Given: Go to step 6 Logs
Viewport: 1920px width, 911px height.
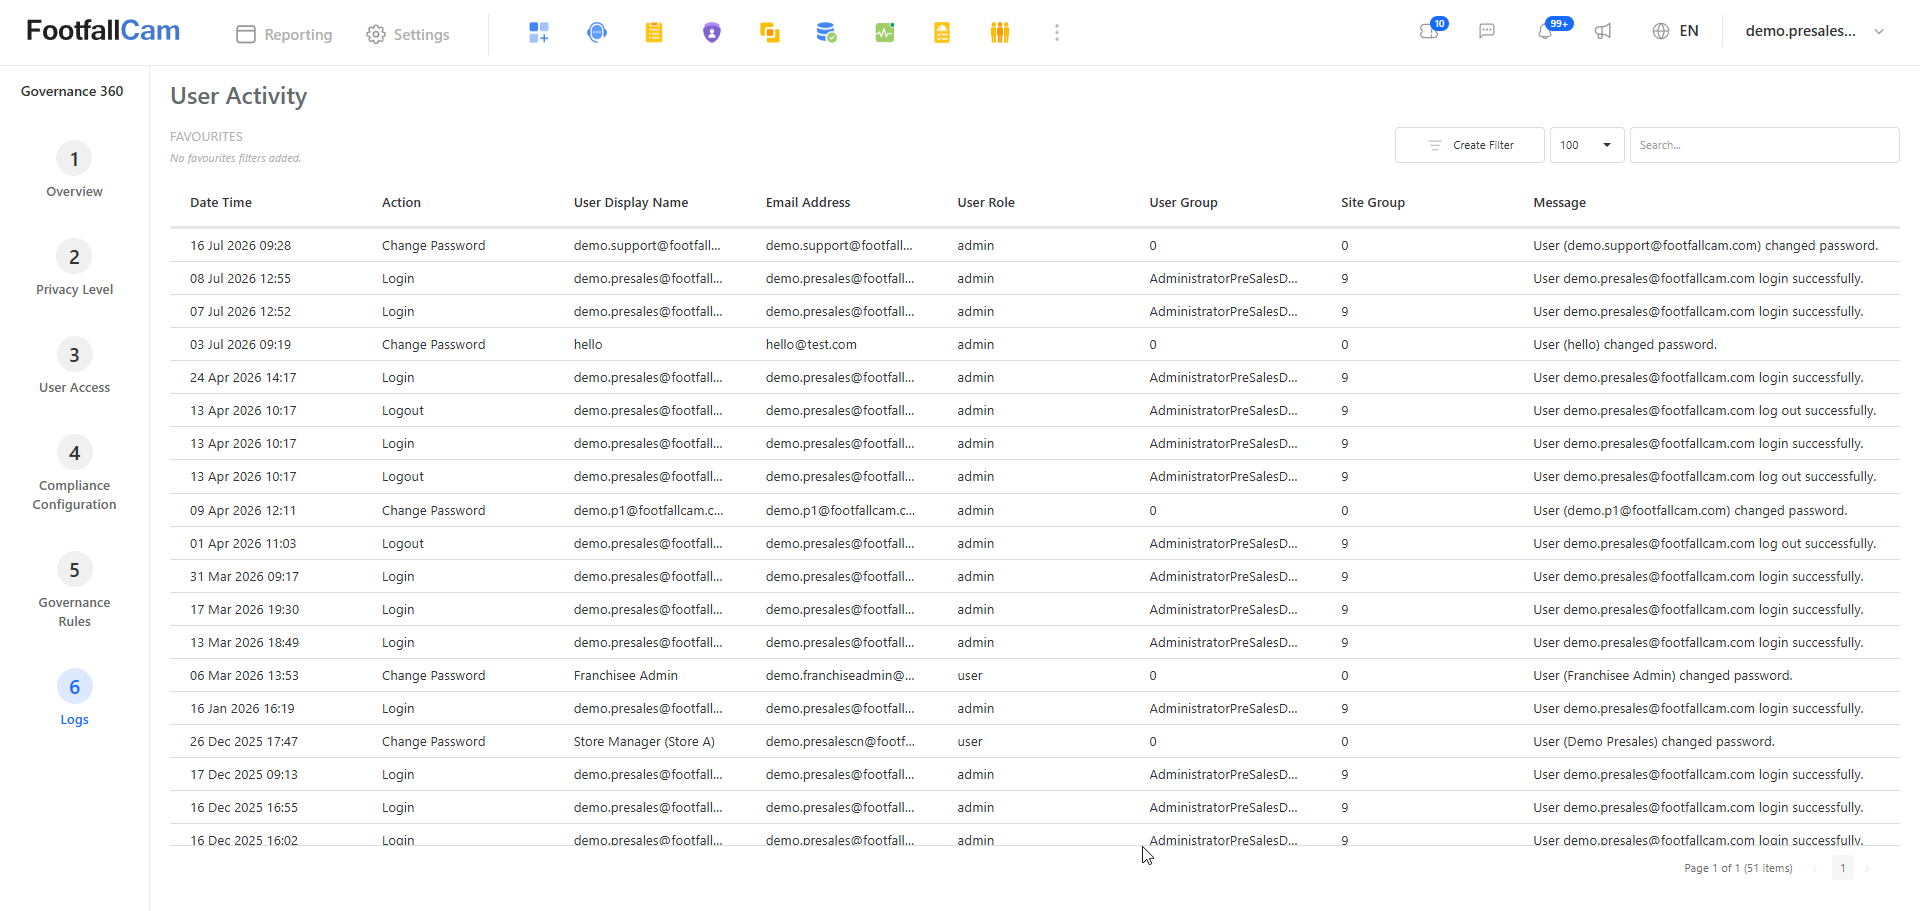Looking at the screenshot, I should (74, 698).
